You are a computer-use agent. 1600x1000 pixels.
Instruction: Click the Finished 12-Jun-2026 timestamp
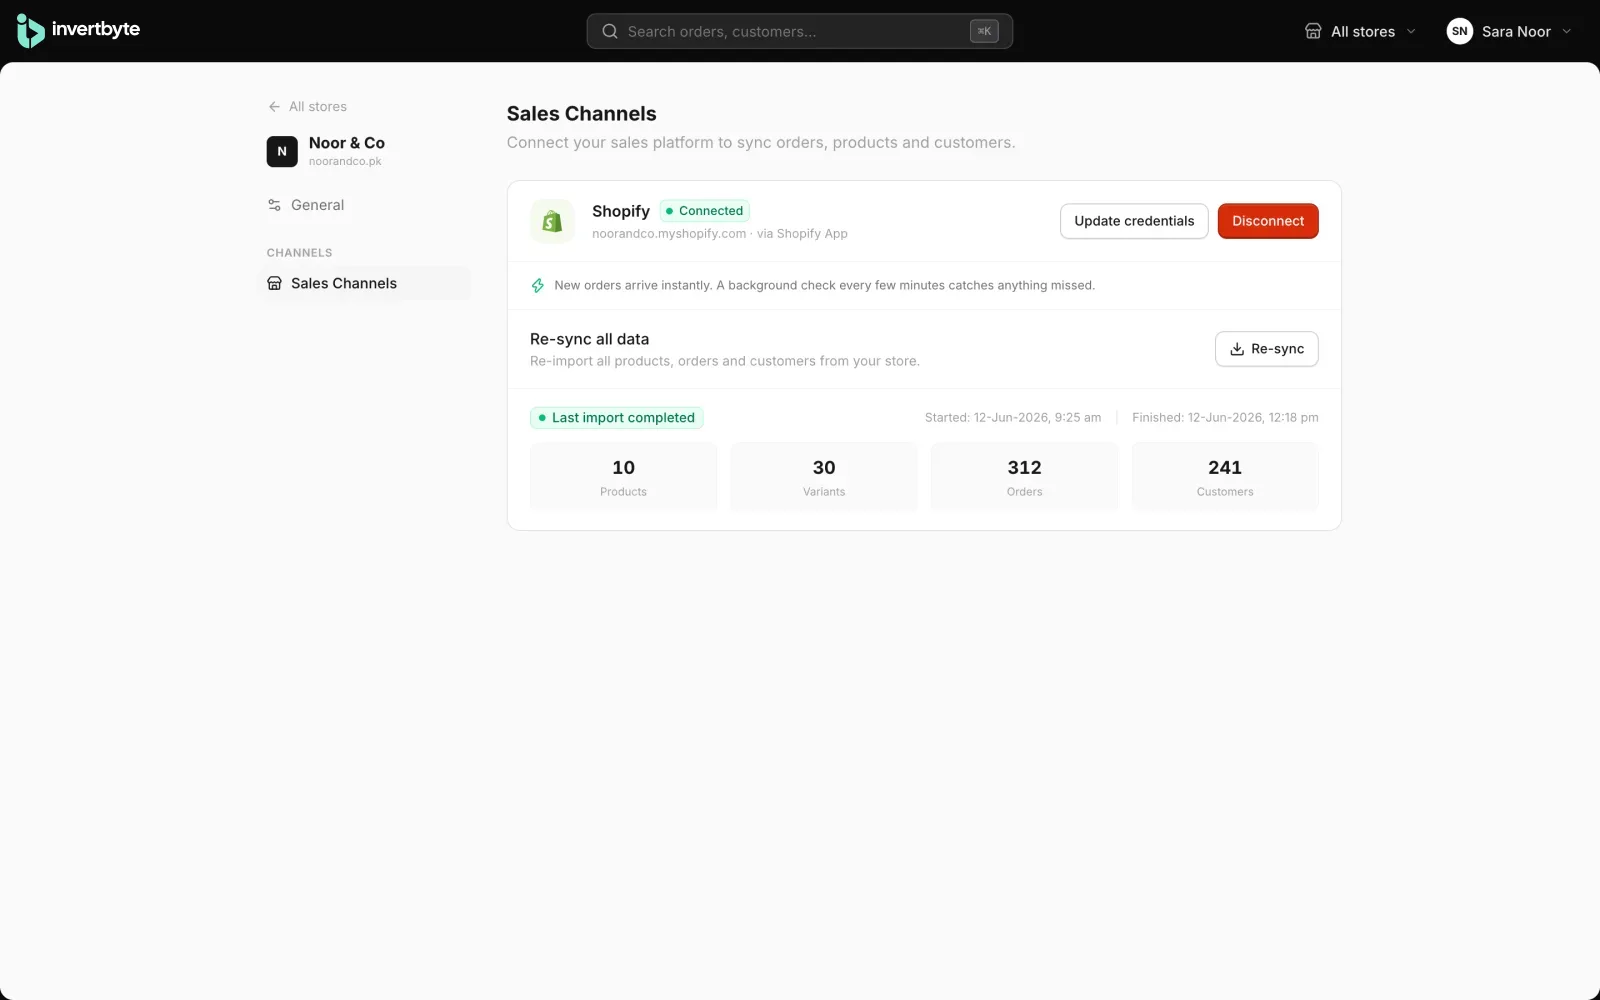pyautogui.click(x=1225, y=418)
